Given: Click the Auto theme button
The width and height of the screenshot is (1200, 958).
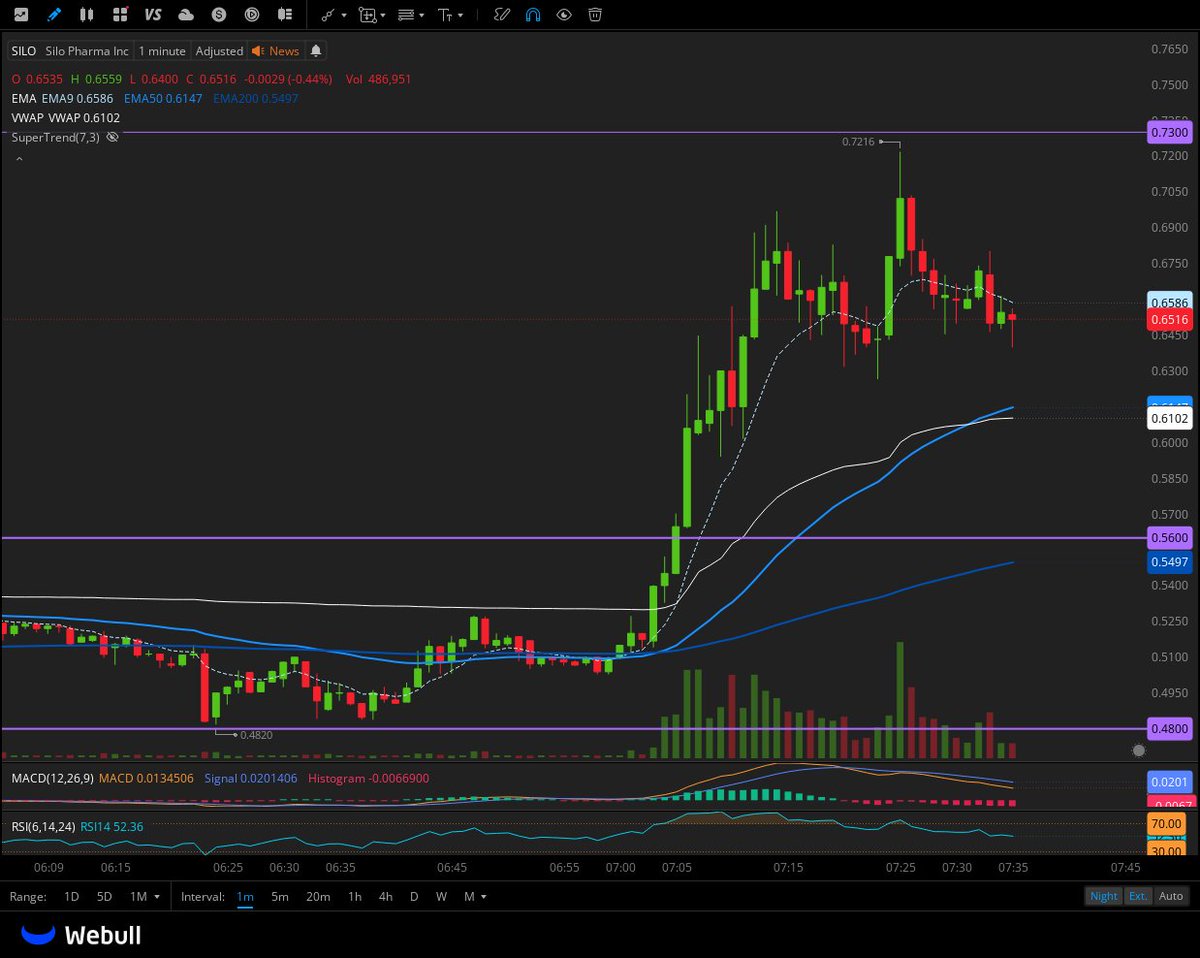Looking at the screenshot, I should pos(1170,896).
